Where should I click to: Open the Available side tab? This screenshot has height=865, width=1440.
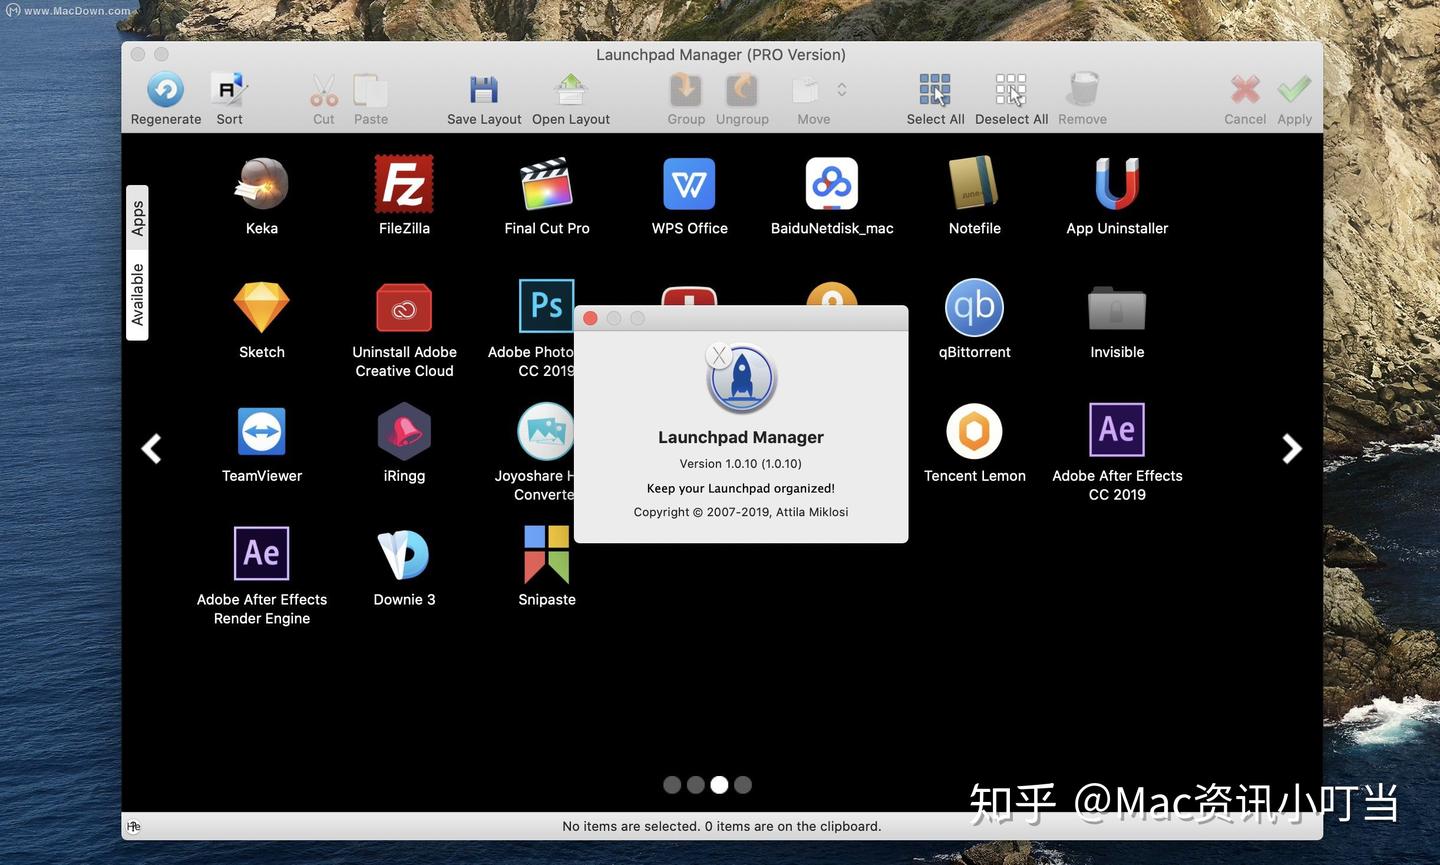[137, 294]
